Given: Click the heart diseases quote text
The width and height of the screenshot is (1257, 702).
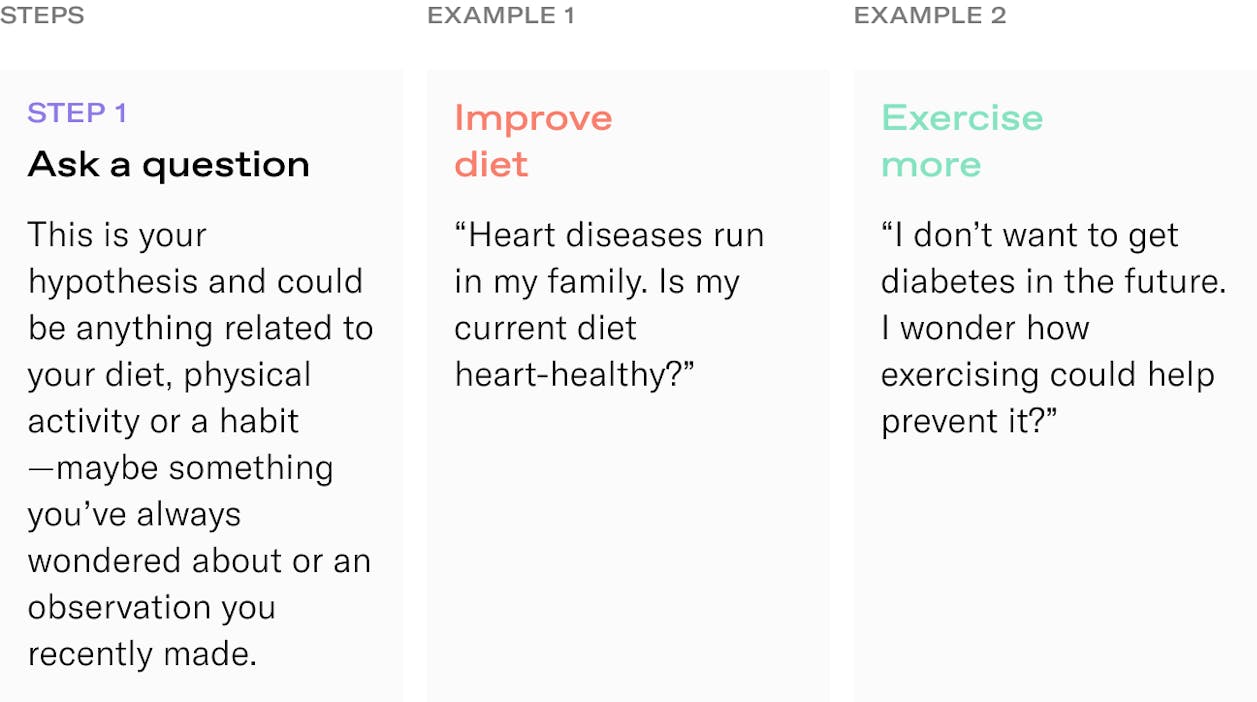Looking at the screenshot, I should 609,305.
